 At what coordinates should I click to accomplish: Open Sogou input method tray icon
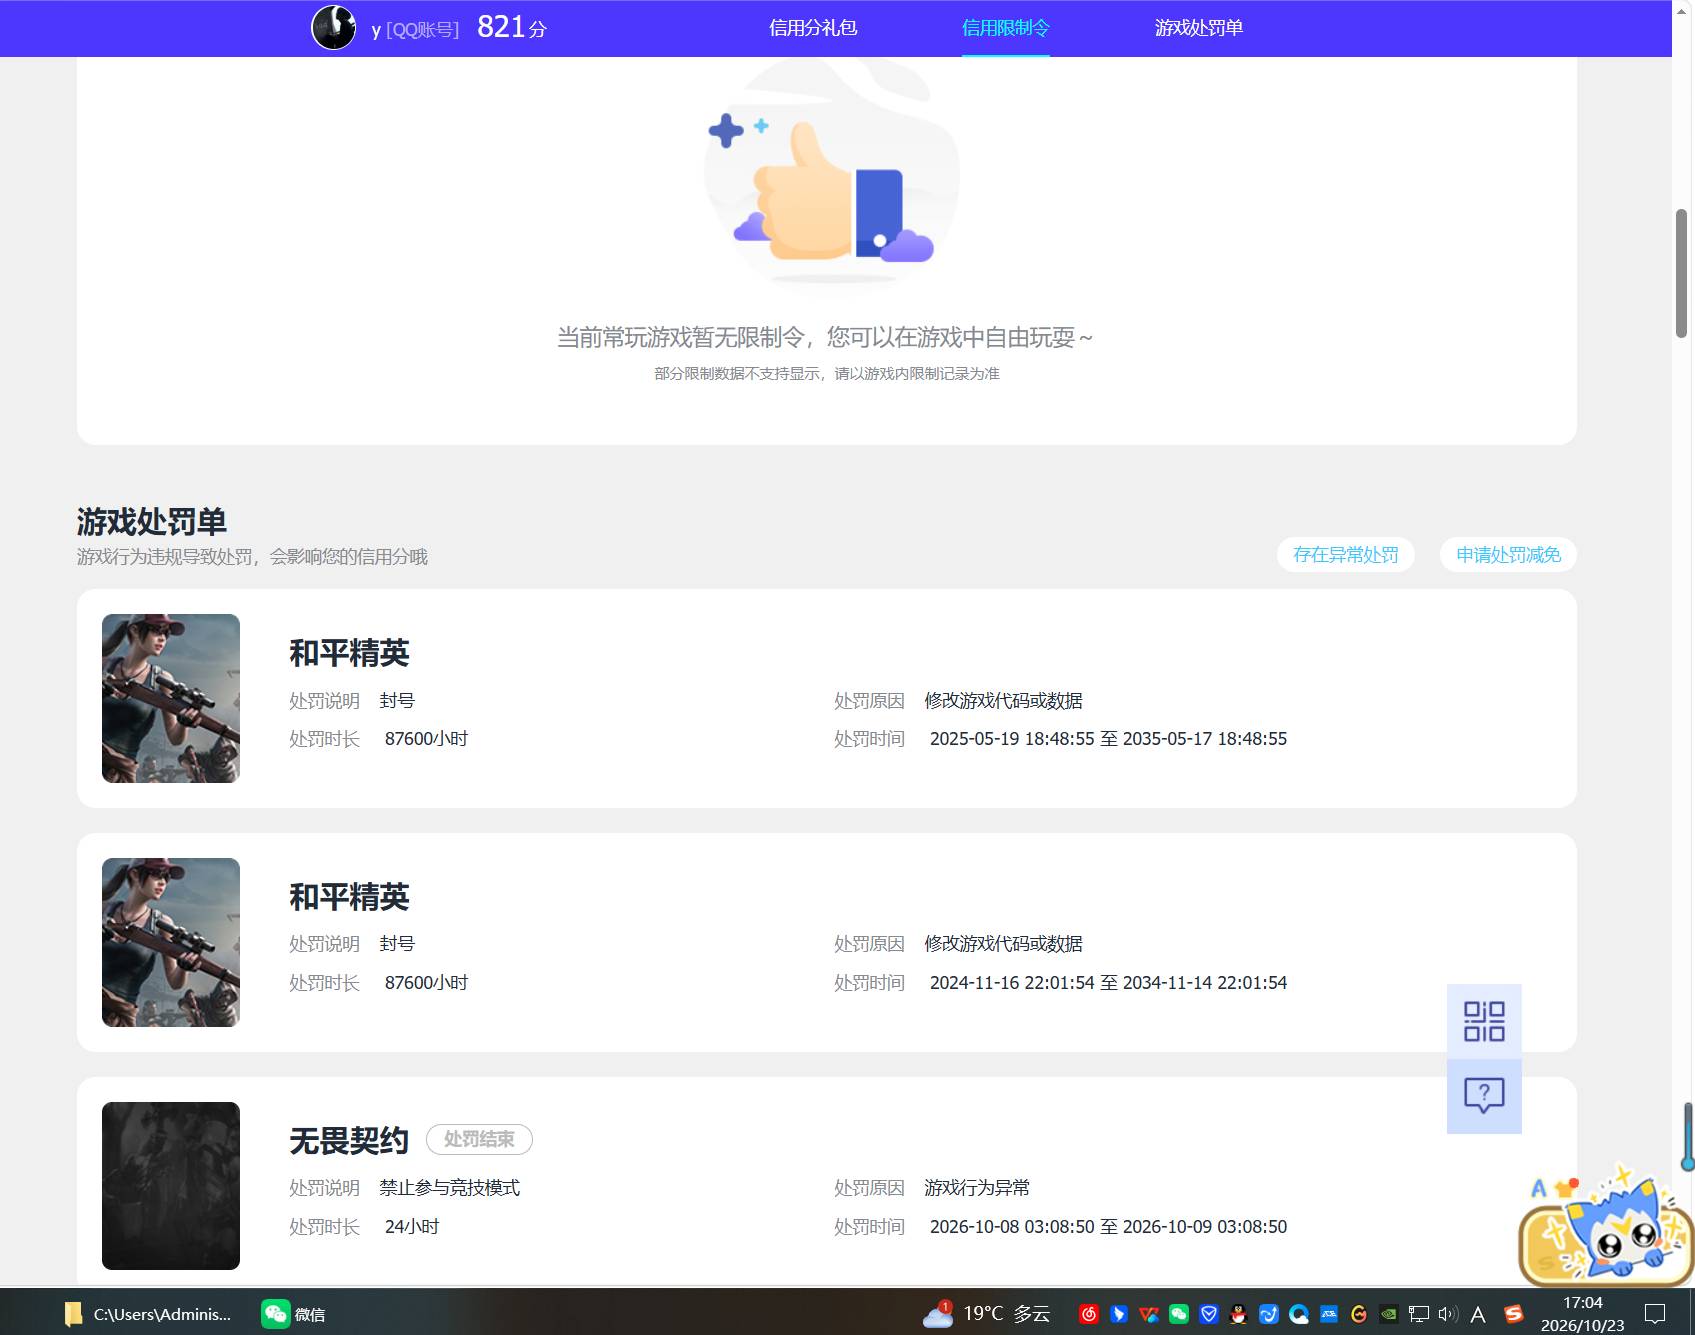click(x=1513, y=1314)
